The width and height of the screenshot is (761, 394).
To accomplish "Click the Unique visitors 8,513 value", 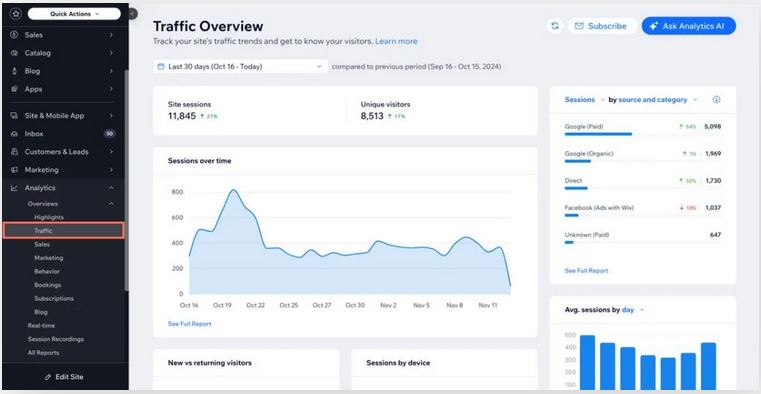I will 372,116.
